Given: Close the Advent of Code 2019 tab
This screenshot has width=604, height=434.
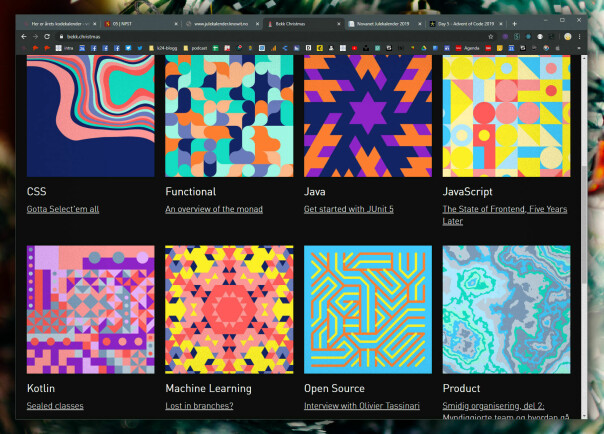Looking at the screenshot, I should tap(501, 24).
